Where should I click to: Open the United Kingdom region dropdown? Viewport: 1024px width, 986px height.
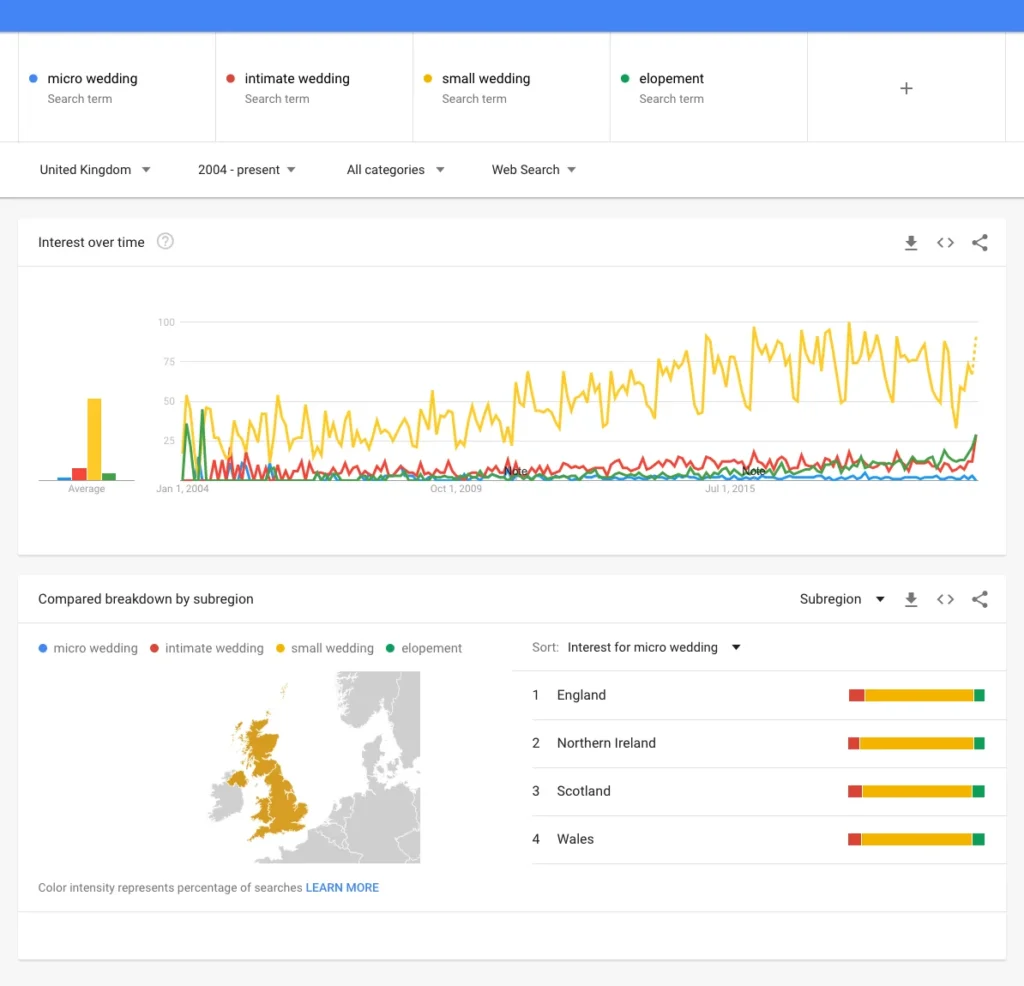pos(95,170)
